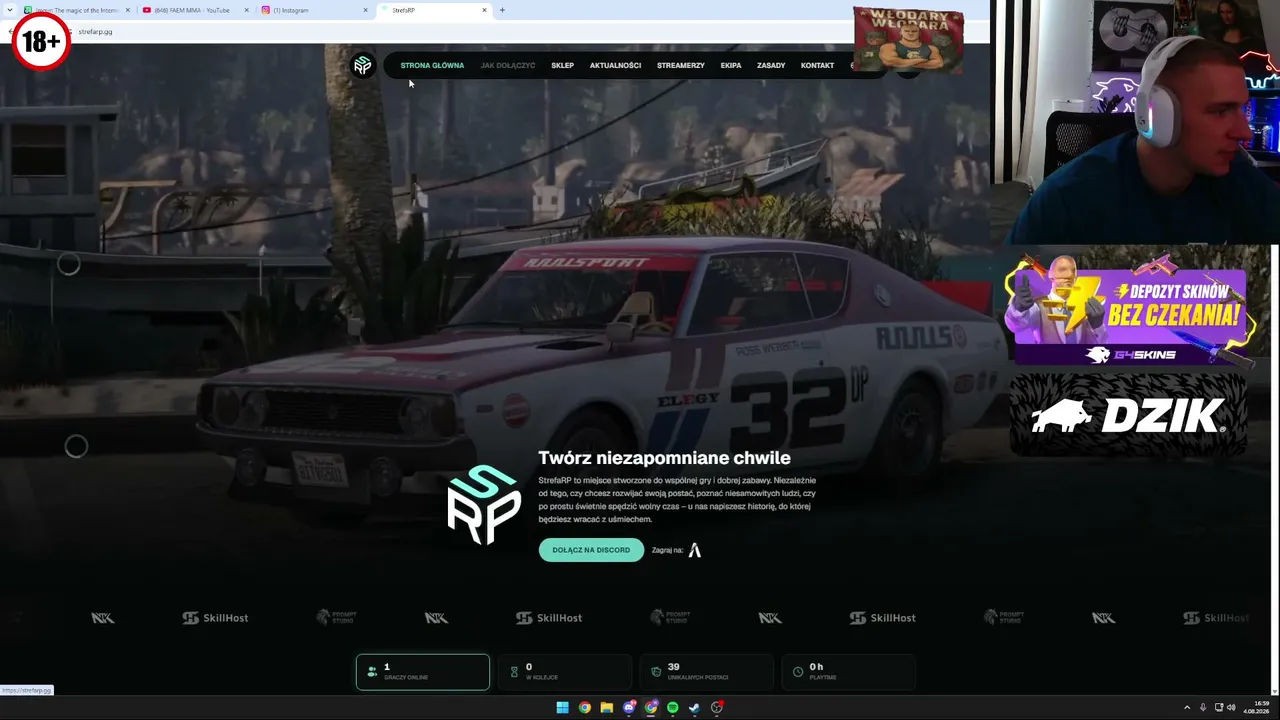Click the first SkillHost sponsor logo
1280x720 pixels.
[x=215, y=618]
